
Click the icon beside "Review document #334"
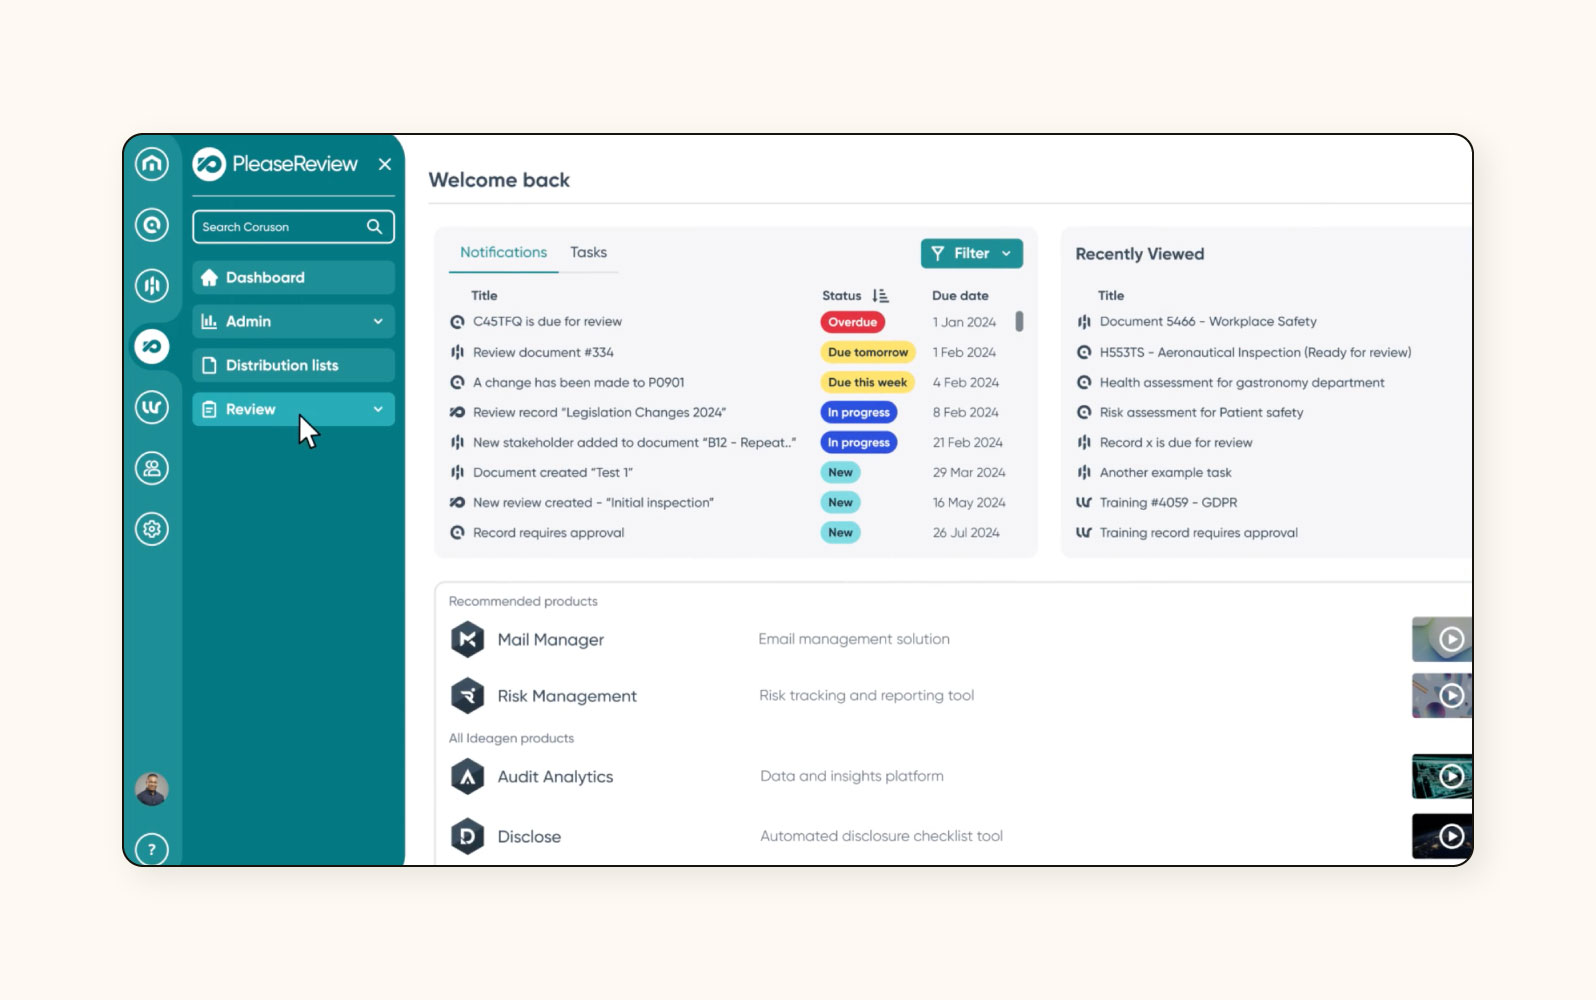tap(457, 352)
